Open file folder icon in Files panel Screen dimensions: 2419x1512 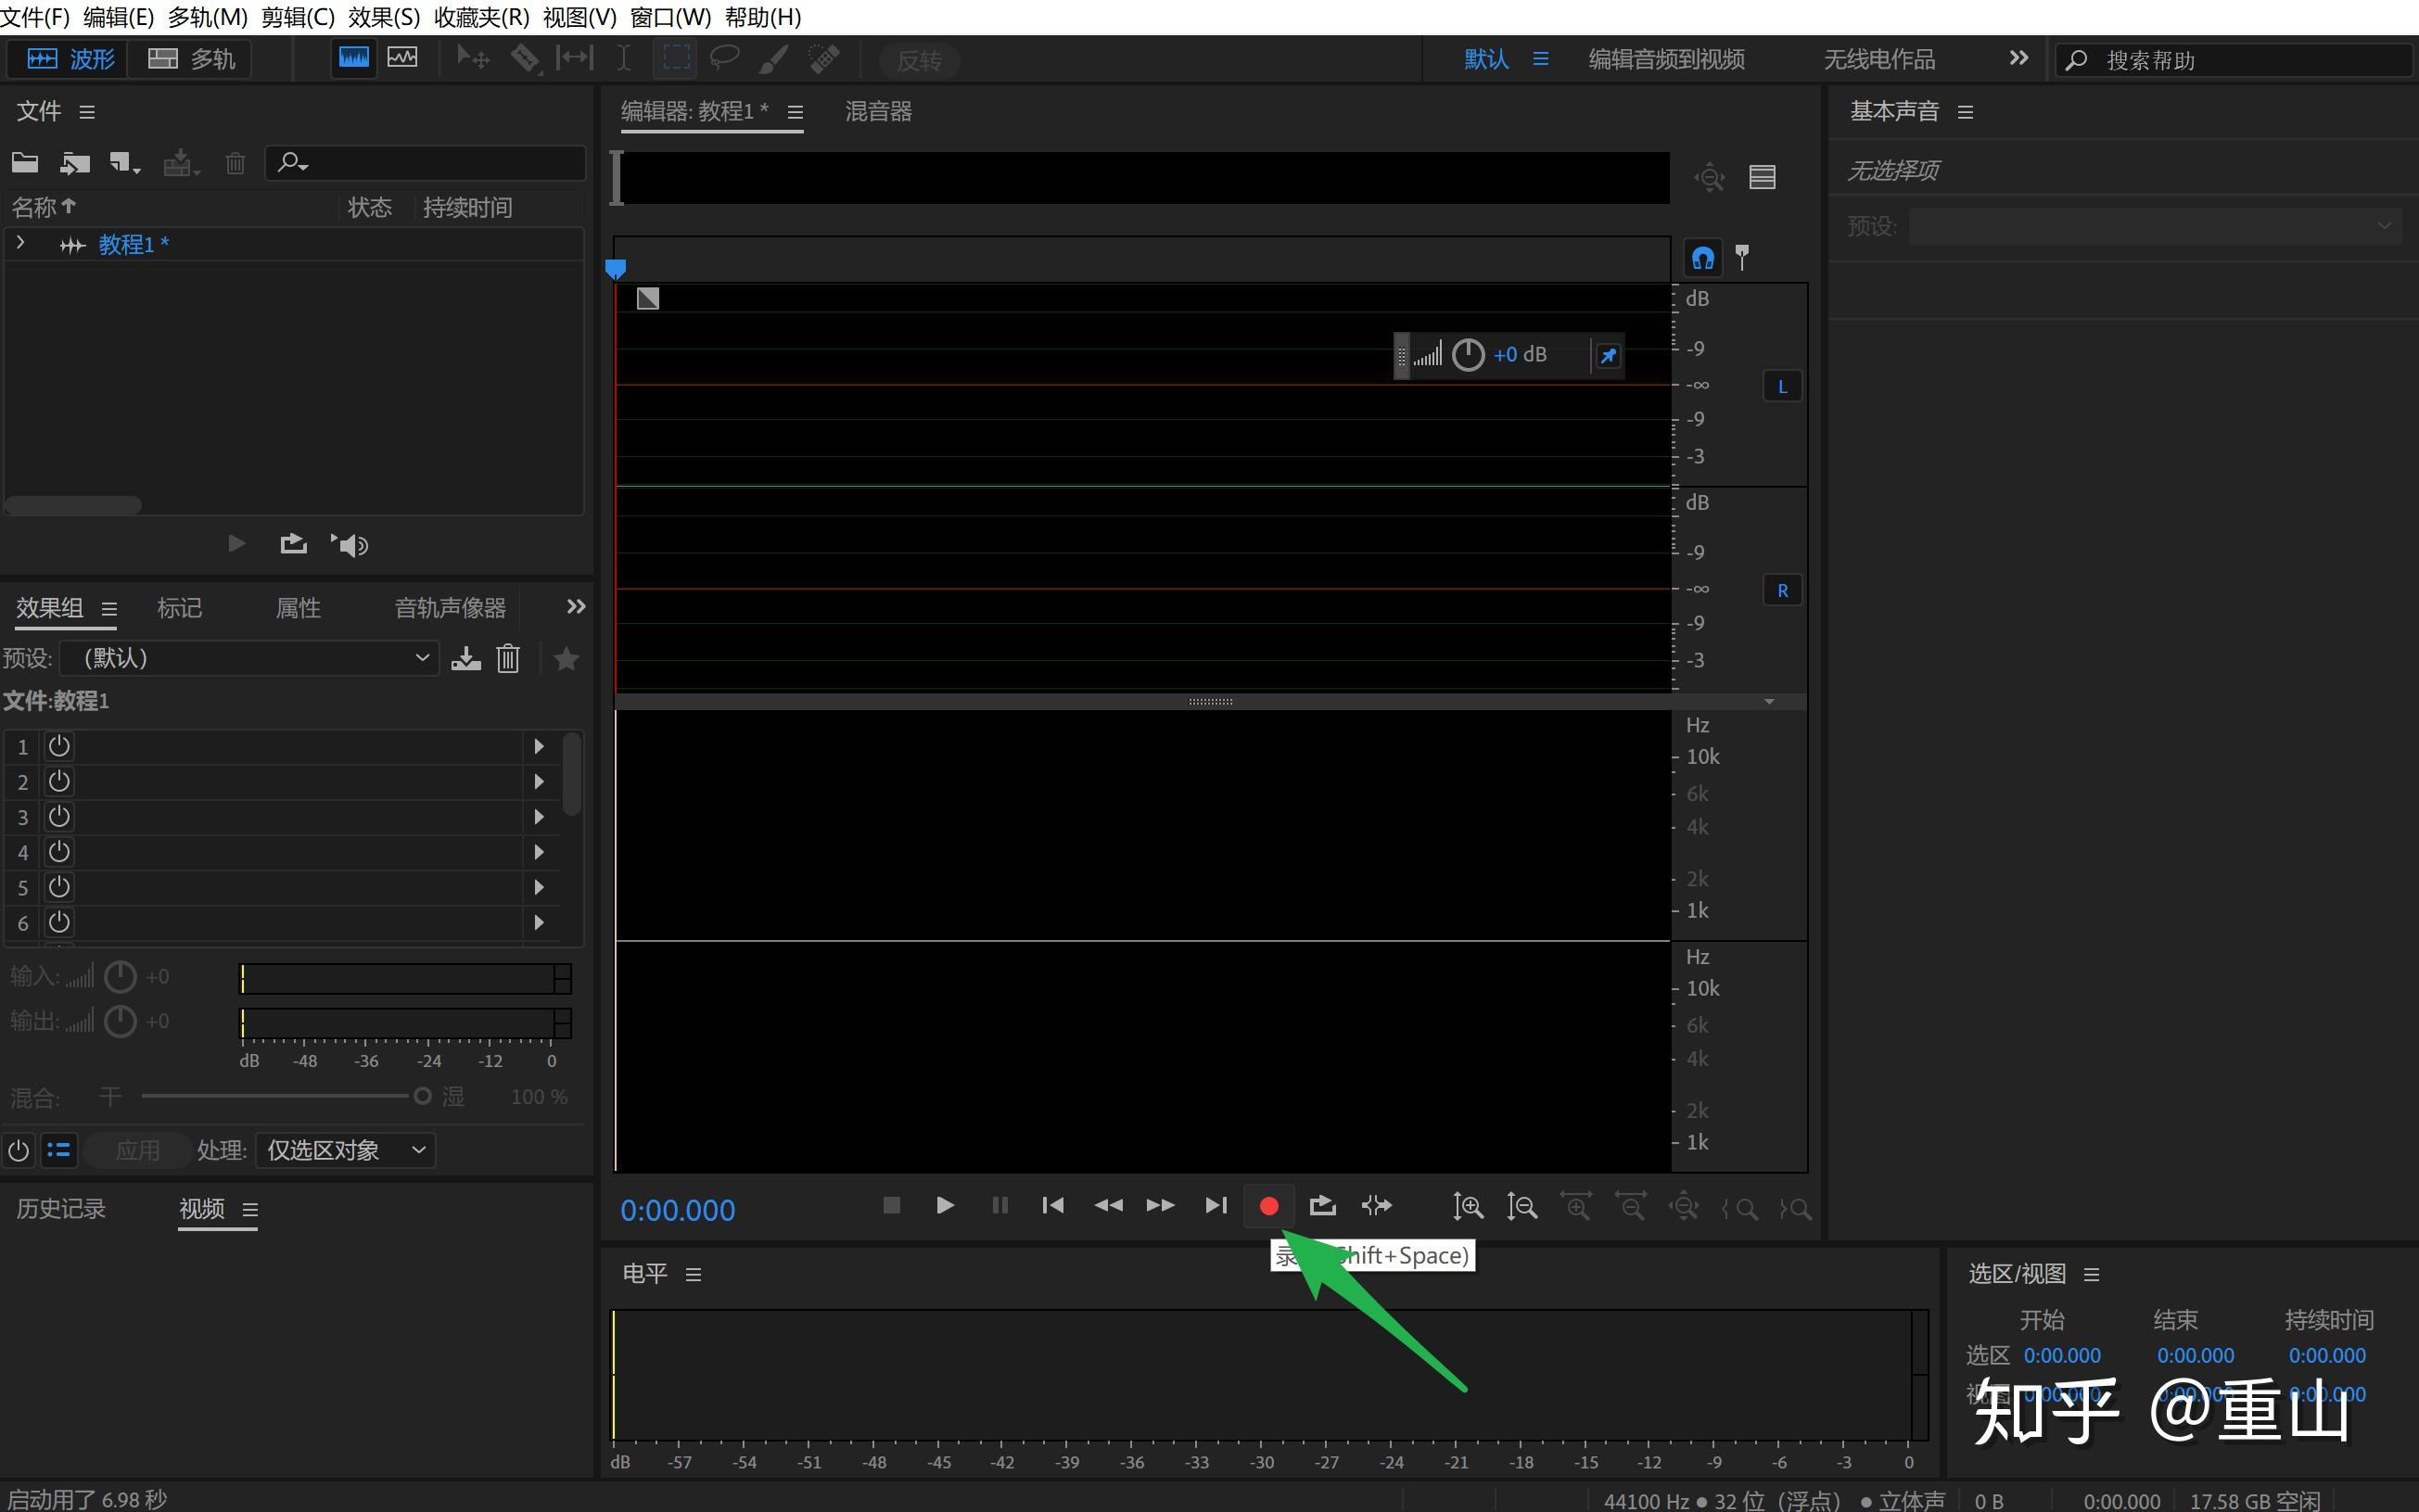coord(25,162)
